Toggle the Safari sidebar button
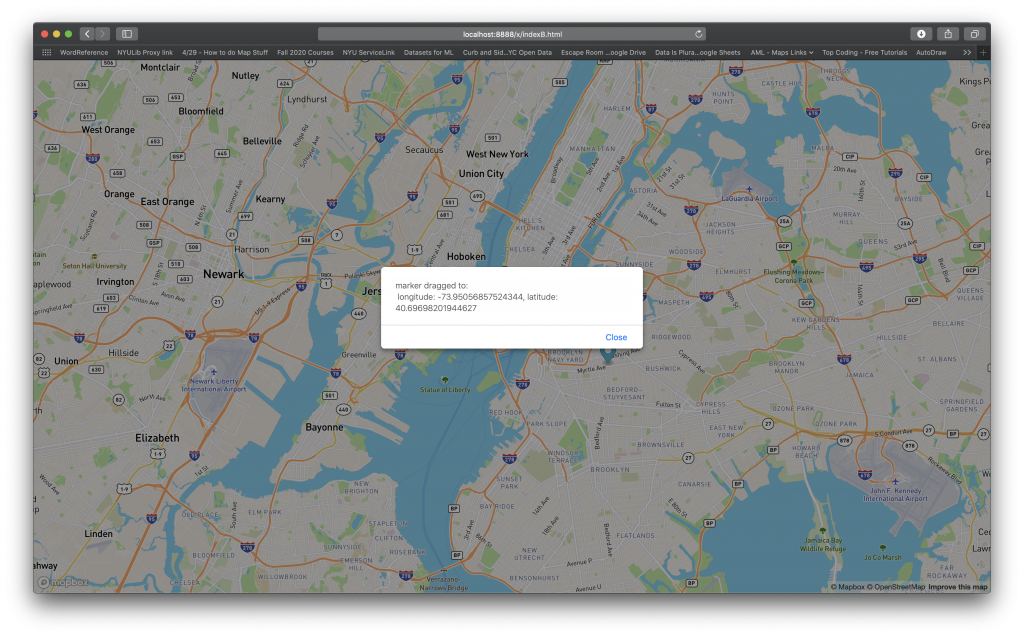Viewport: 1024px width, 637px height. [127, 34]
